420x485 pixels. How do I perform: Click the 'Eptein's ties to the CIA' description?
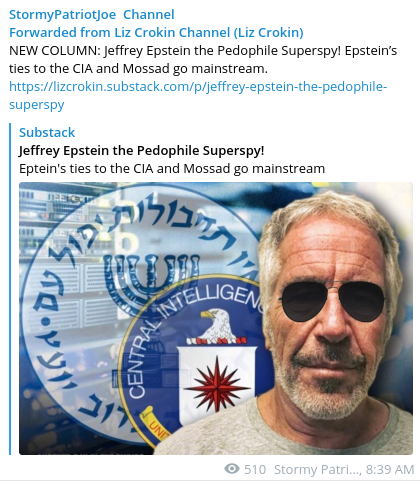[x=172, y=169]
